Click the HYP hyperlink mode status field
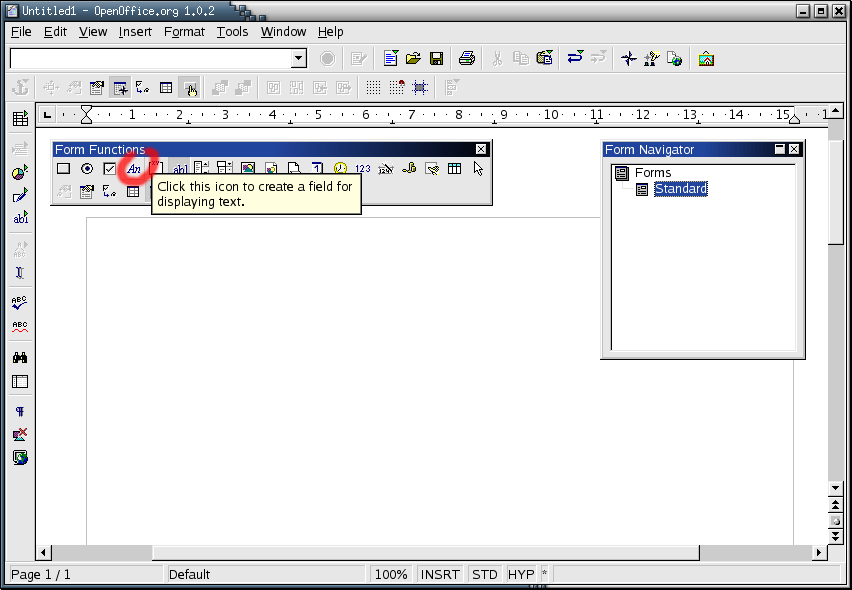852x590 pixels. 521,574
